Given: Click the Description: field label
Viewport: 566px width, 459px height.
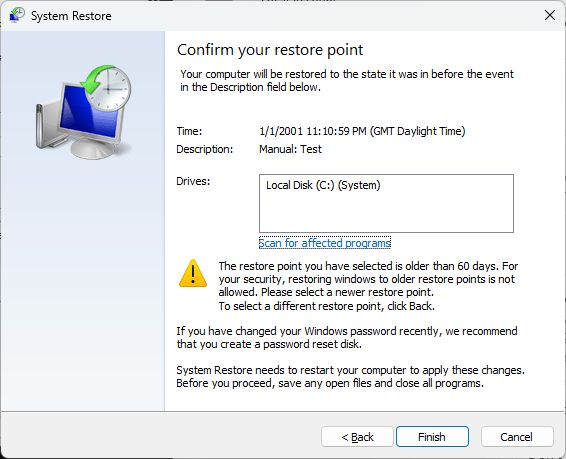Looking at the screenshot, I should 205,149.
